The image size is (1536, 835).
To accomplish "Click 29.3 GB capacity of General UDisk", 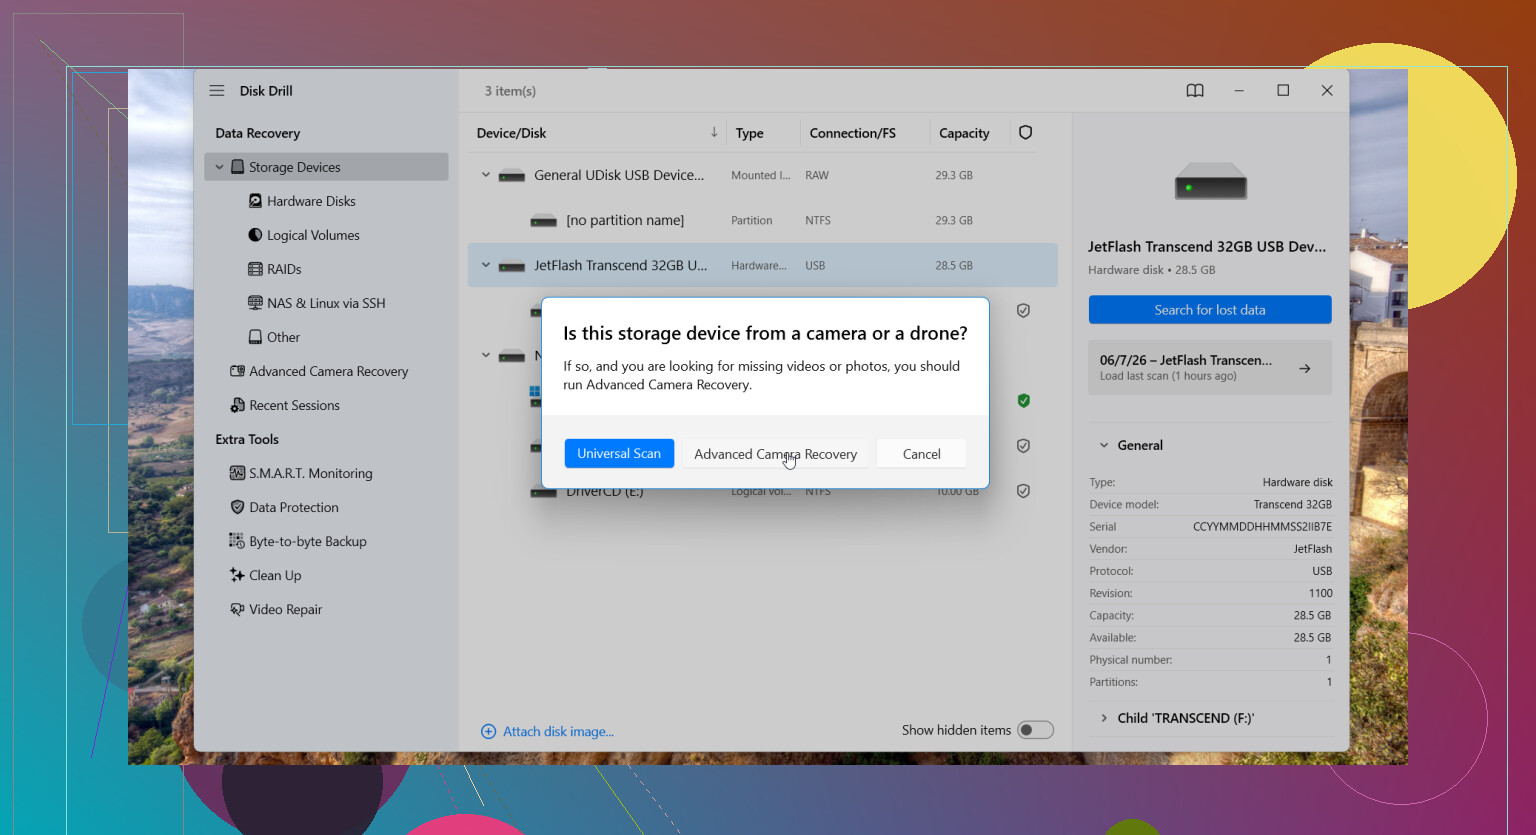I will click(954, 175).
